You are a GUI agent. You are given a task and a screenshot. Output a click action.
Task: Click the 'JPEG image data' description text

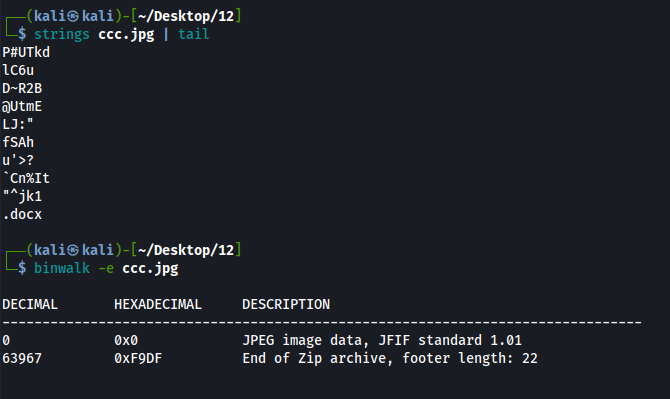click(303, 340)
